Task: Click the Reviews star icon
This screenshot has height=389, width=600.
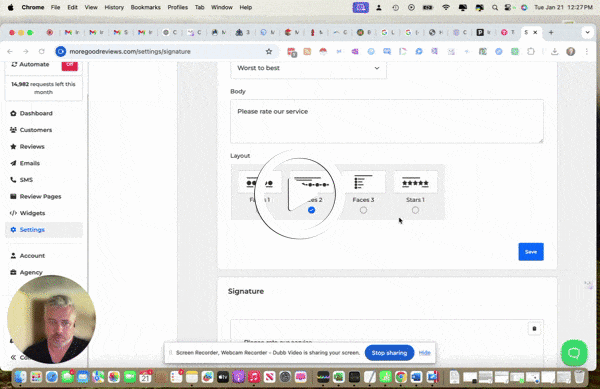Action: 13,146
